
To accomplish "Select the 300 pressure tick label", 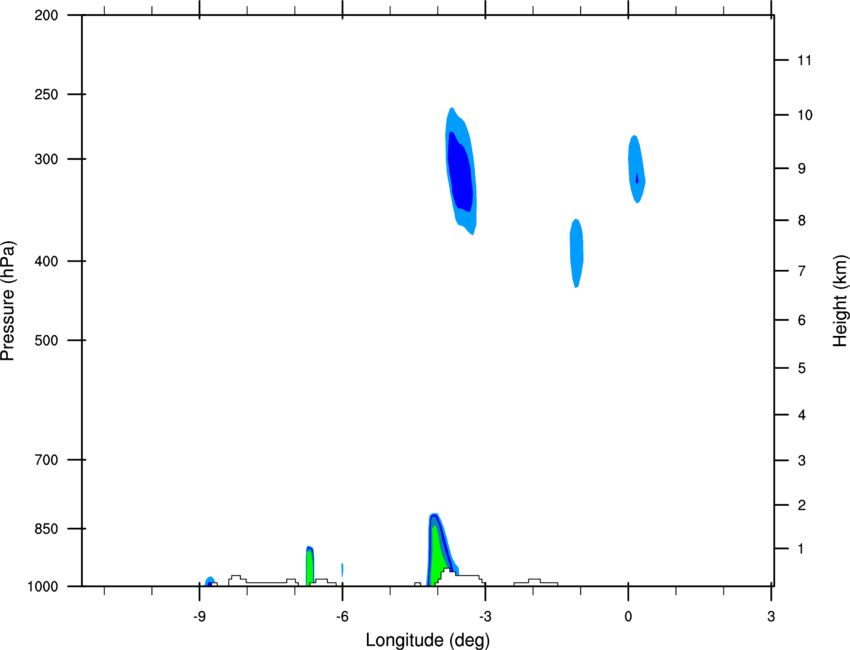I will click(x=46, y=159).
